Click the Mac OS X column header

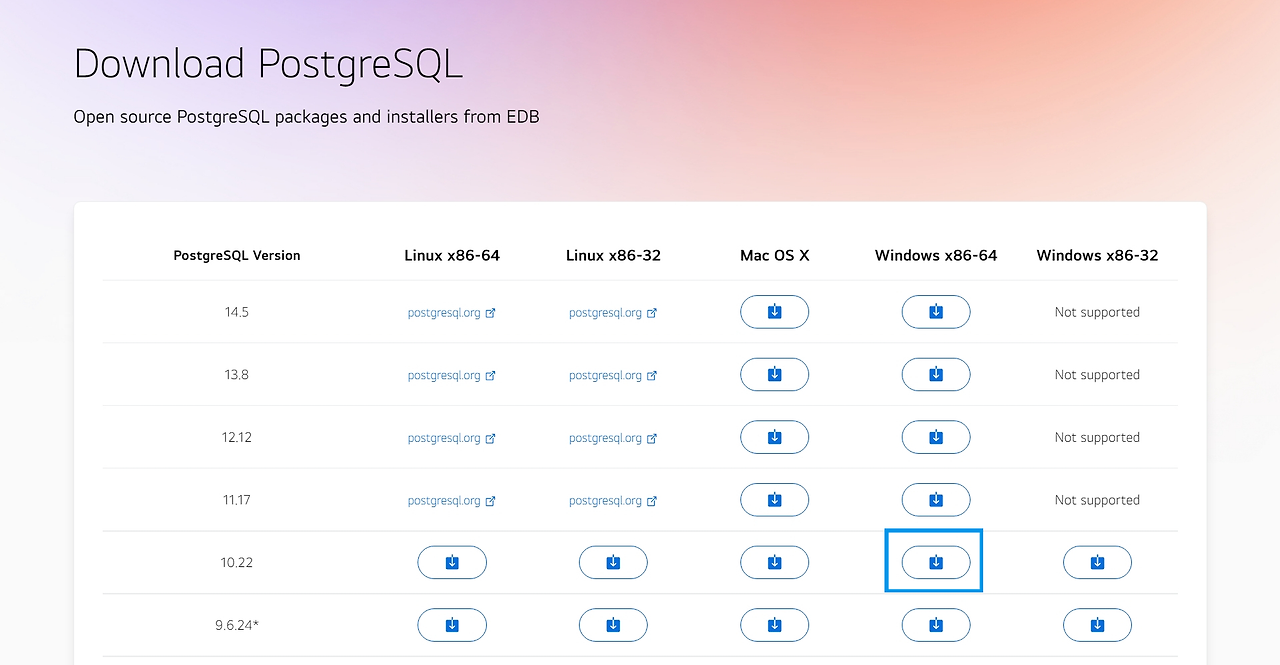click(775, 255)
